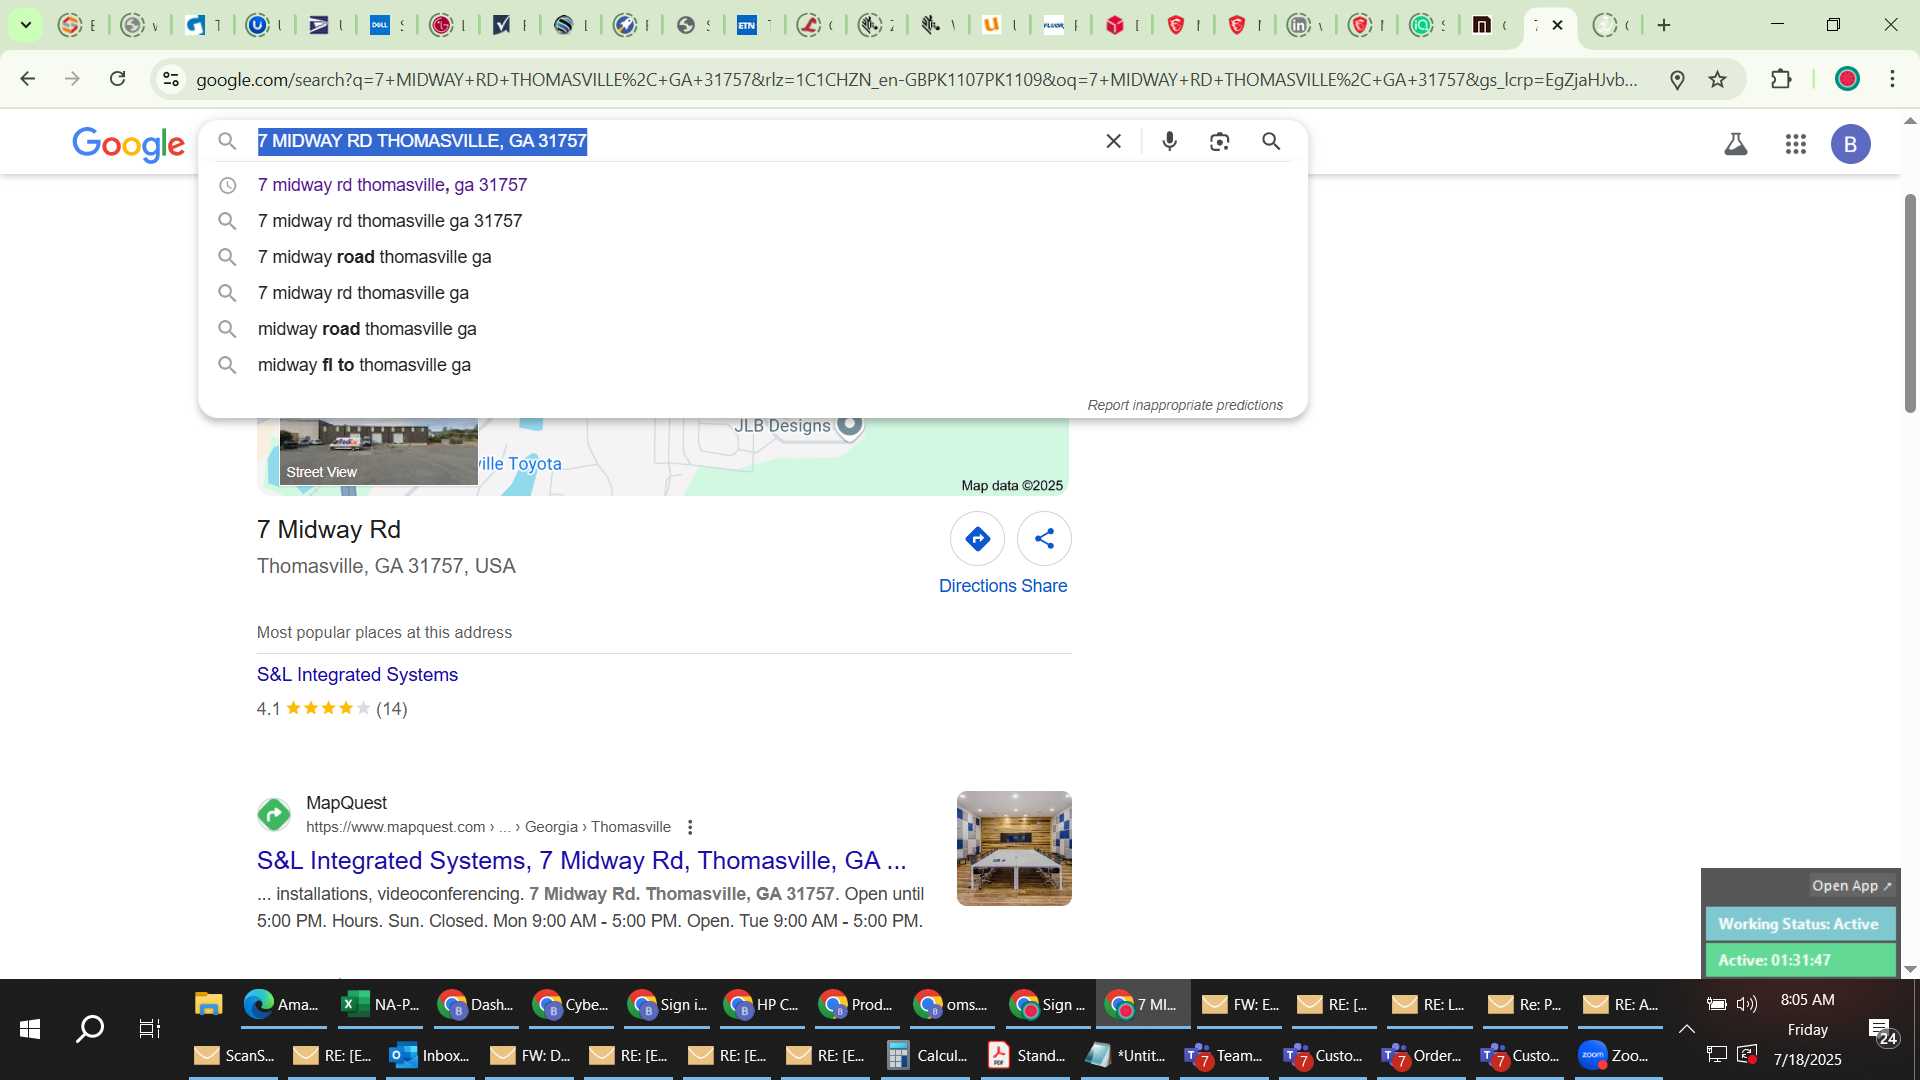Open MapQuest result three-dot options
Screen dimensions: 1920x1080
coord(690,827)
